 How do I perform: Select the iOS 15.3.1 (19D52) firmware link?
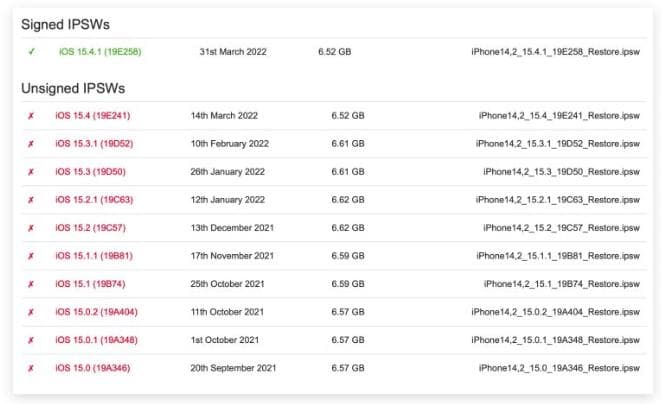pyautogui.click(x=94, y=144)
